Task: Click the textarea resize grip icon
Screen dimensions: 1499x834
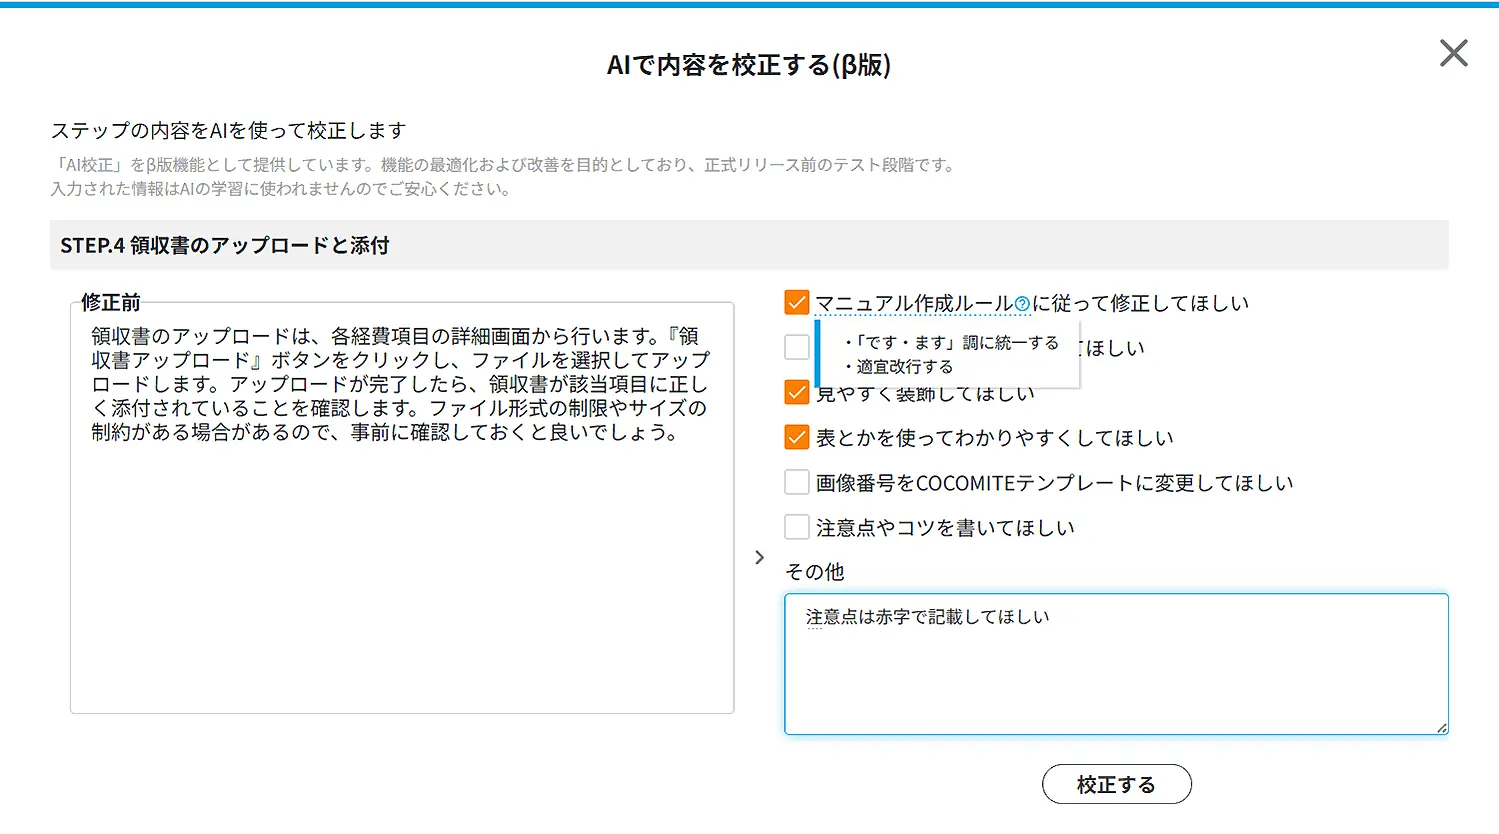Action: pos(1442,729)
